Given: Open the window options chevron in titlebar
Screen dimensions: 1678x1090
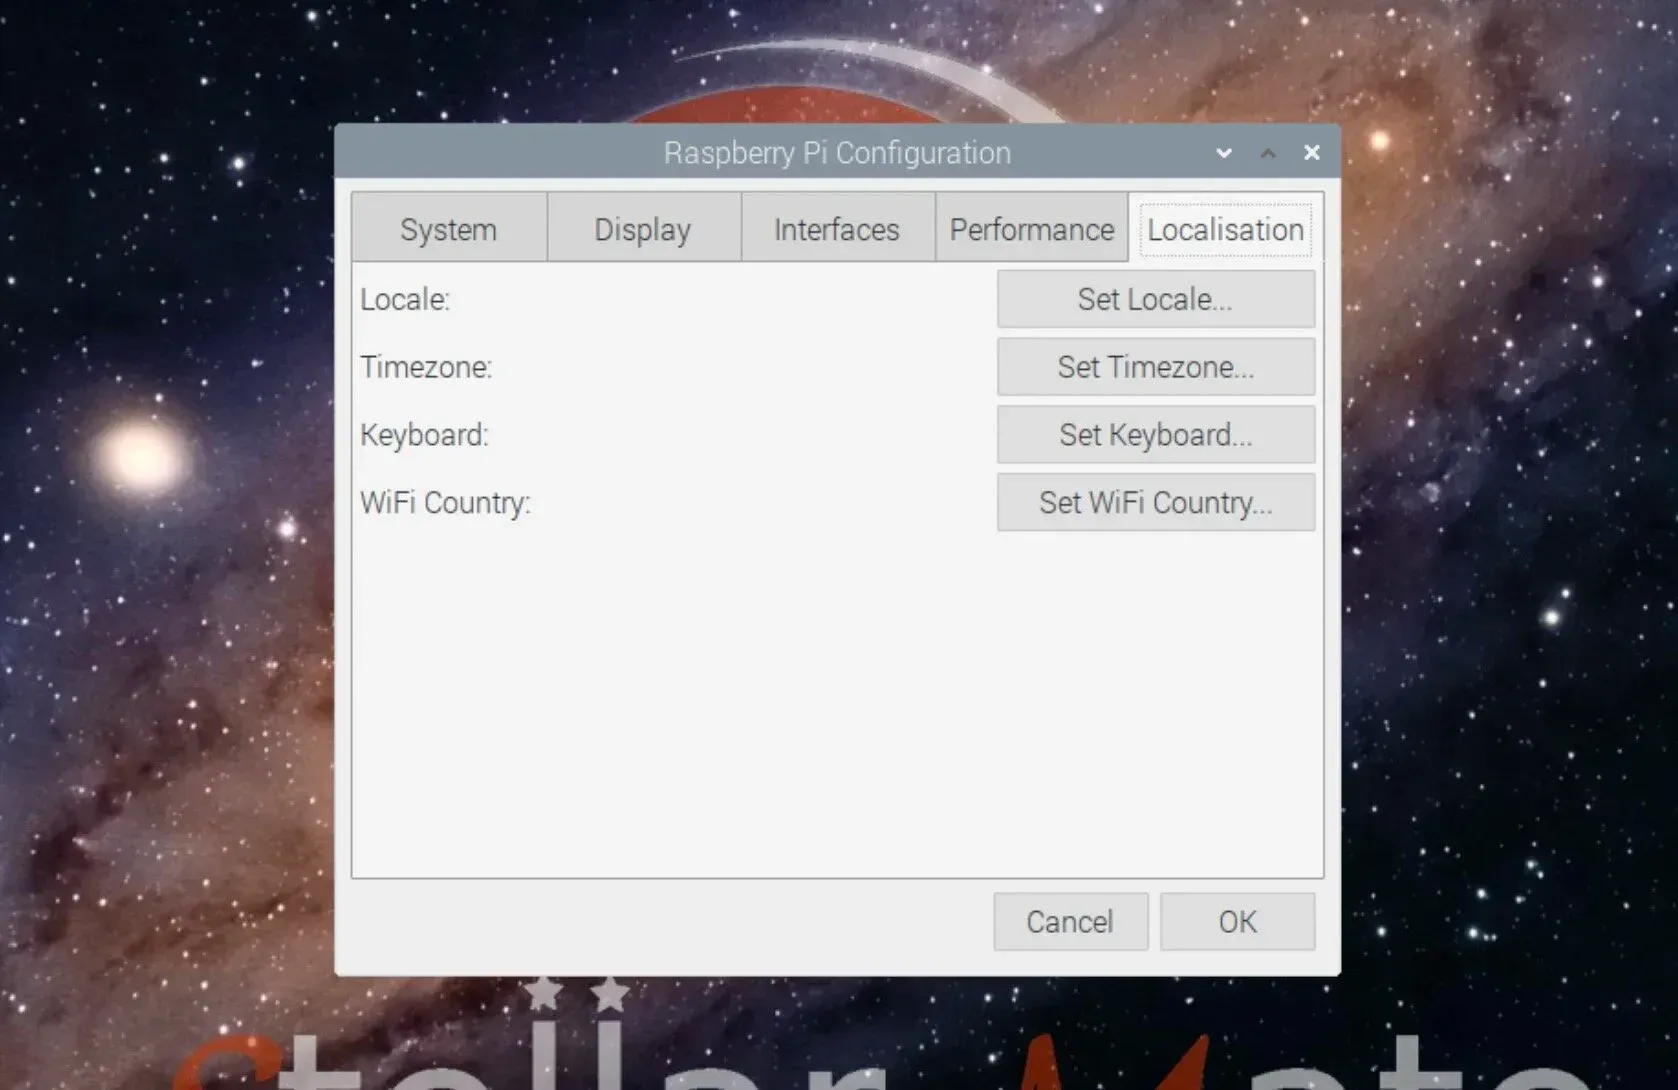Looking at the screenshot, I should pyautogui.click(x=1224, y=153).
